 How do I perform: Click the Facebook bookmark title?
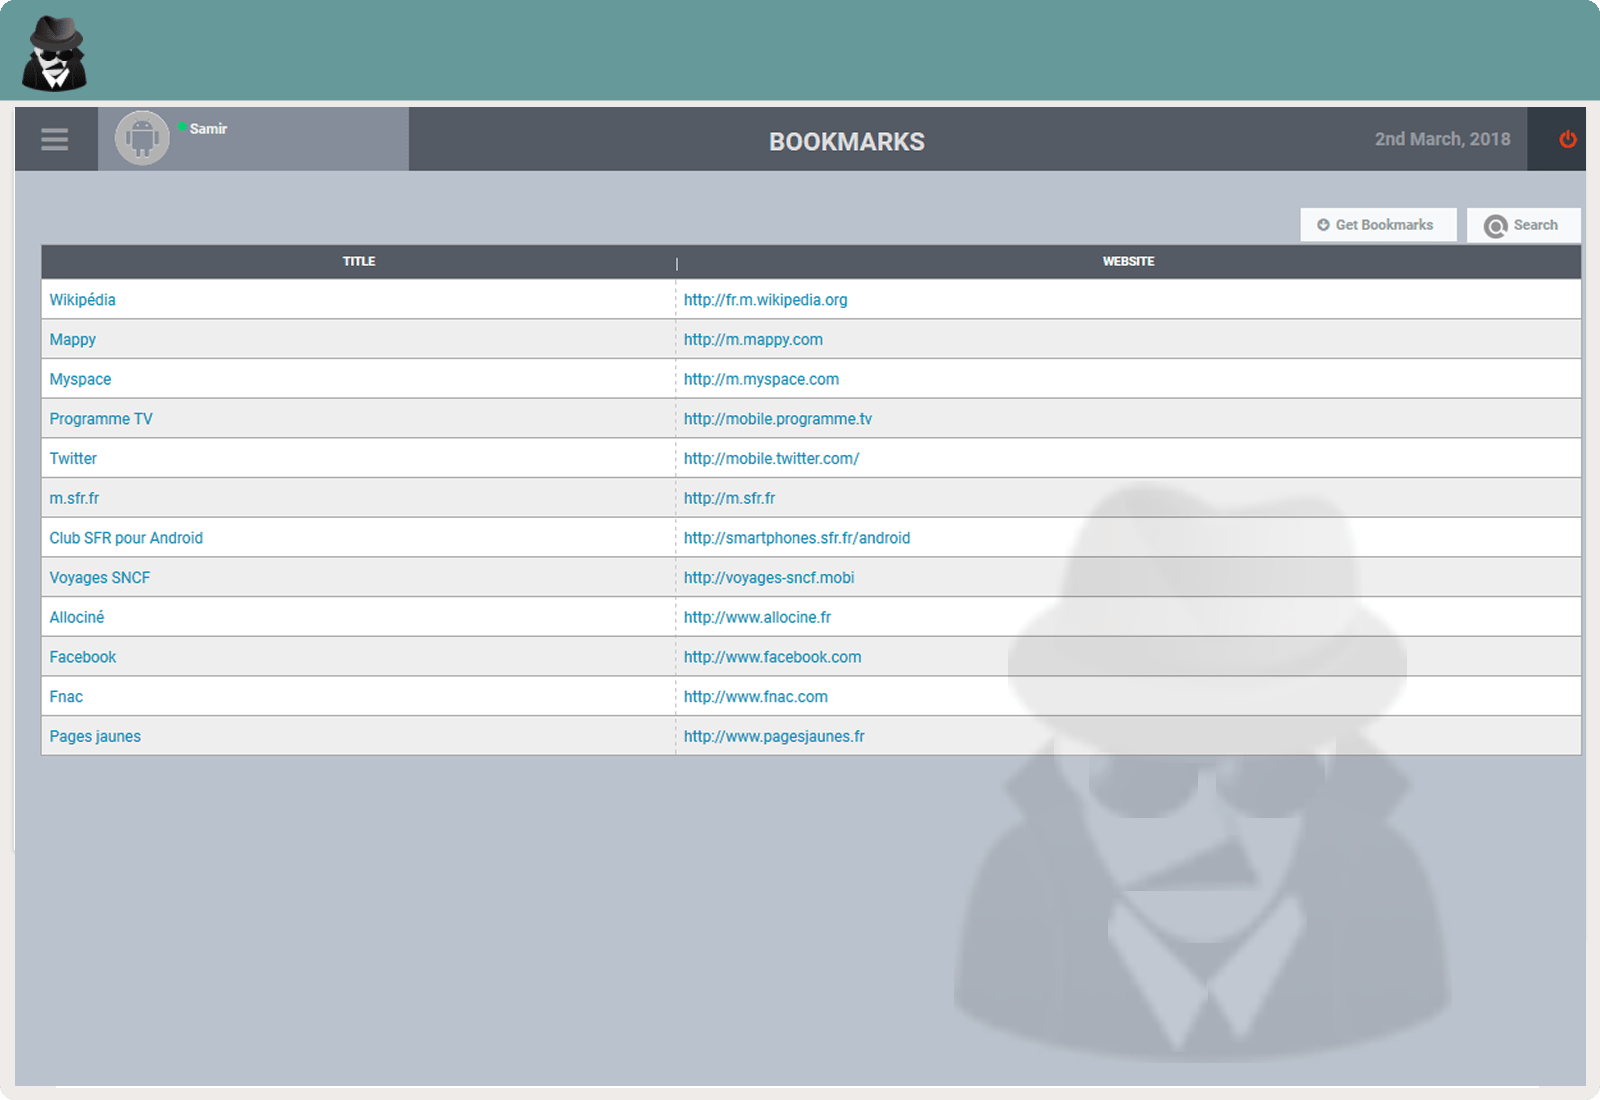(x=83, y=657)
